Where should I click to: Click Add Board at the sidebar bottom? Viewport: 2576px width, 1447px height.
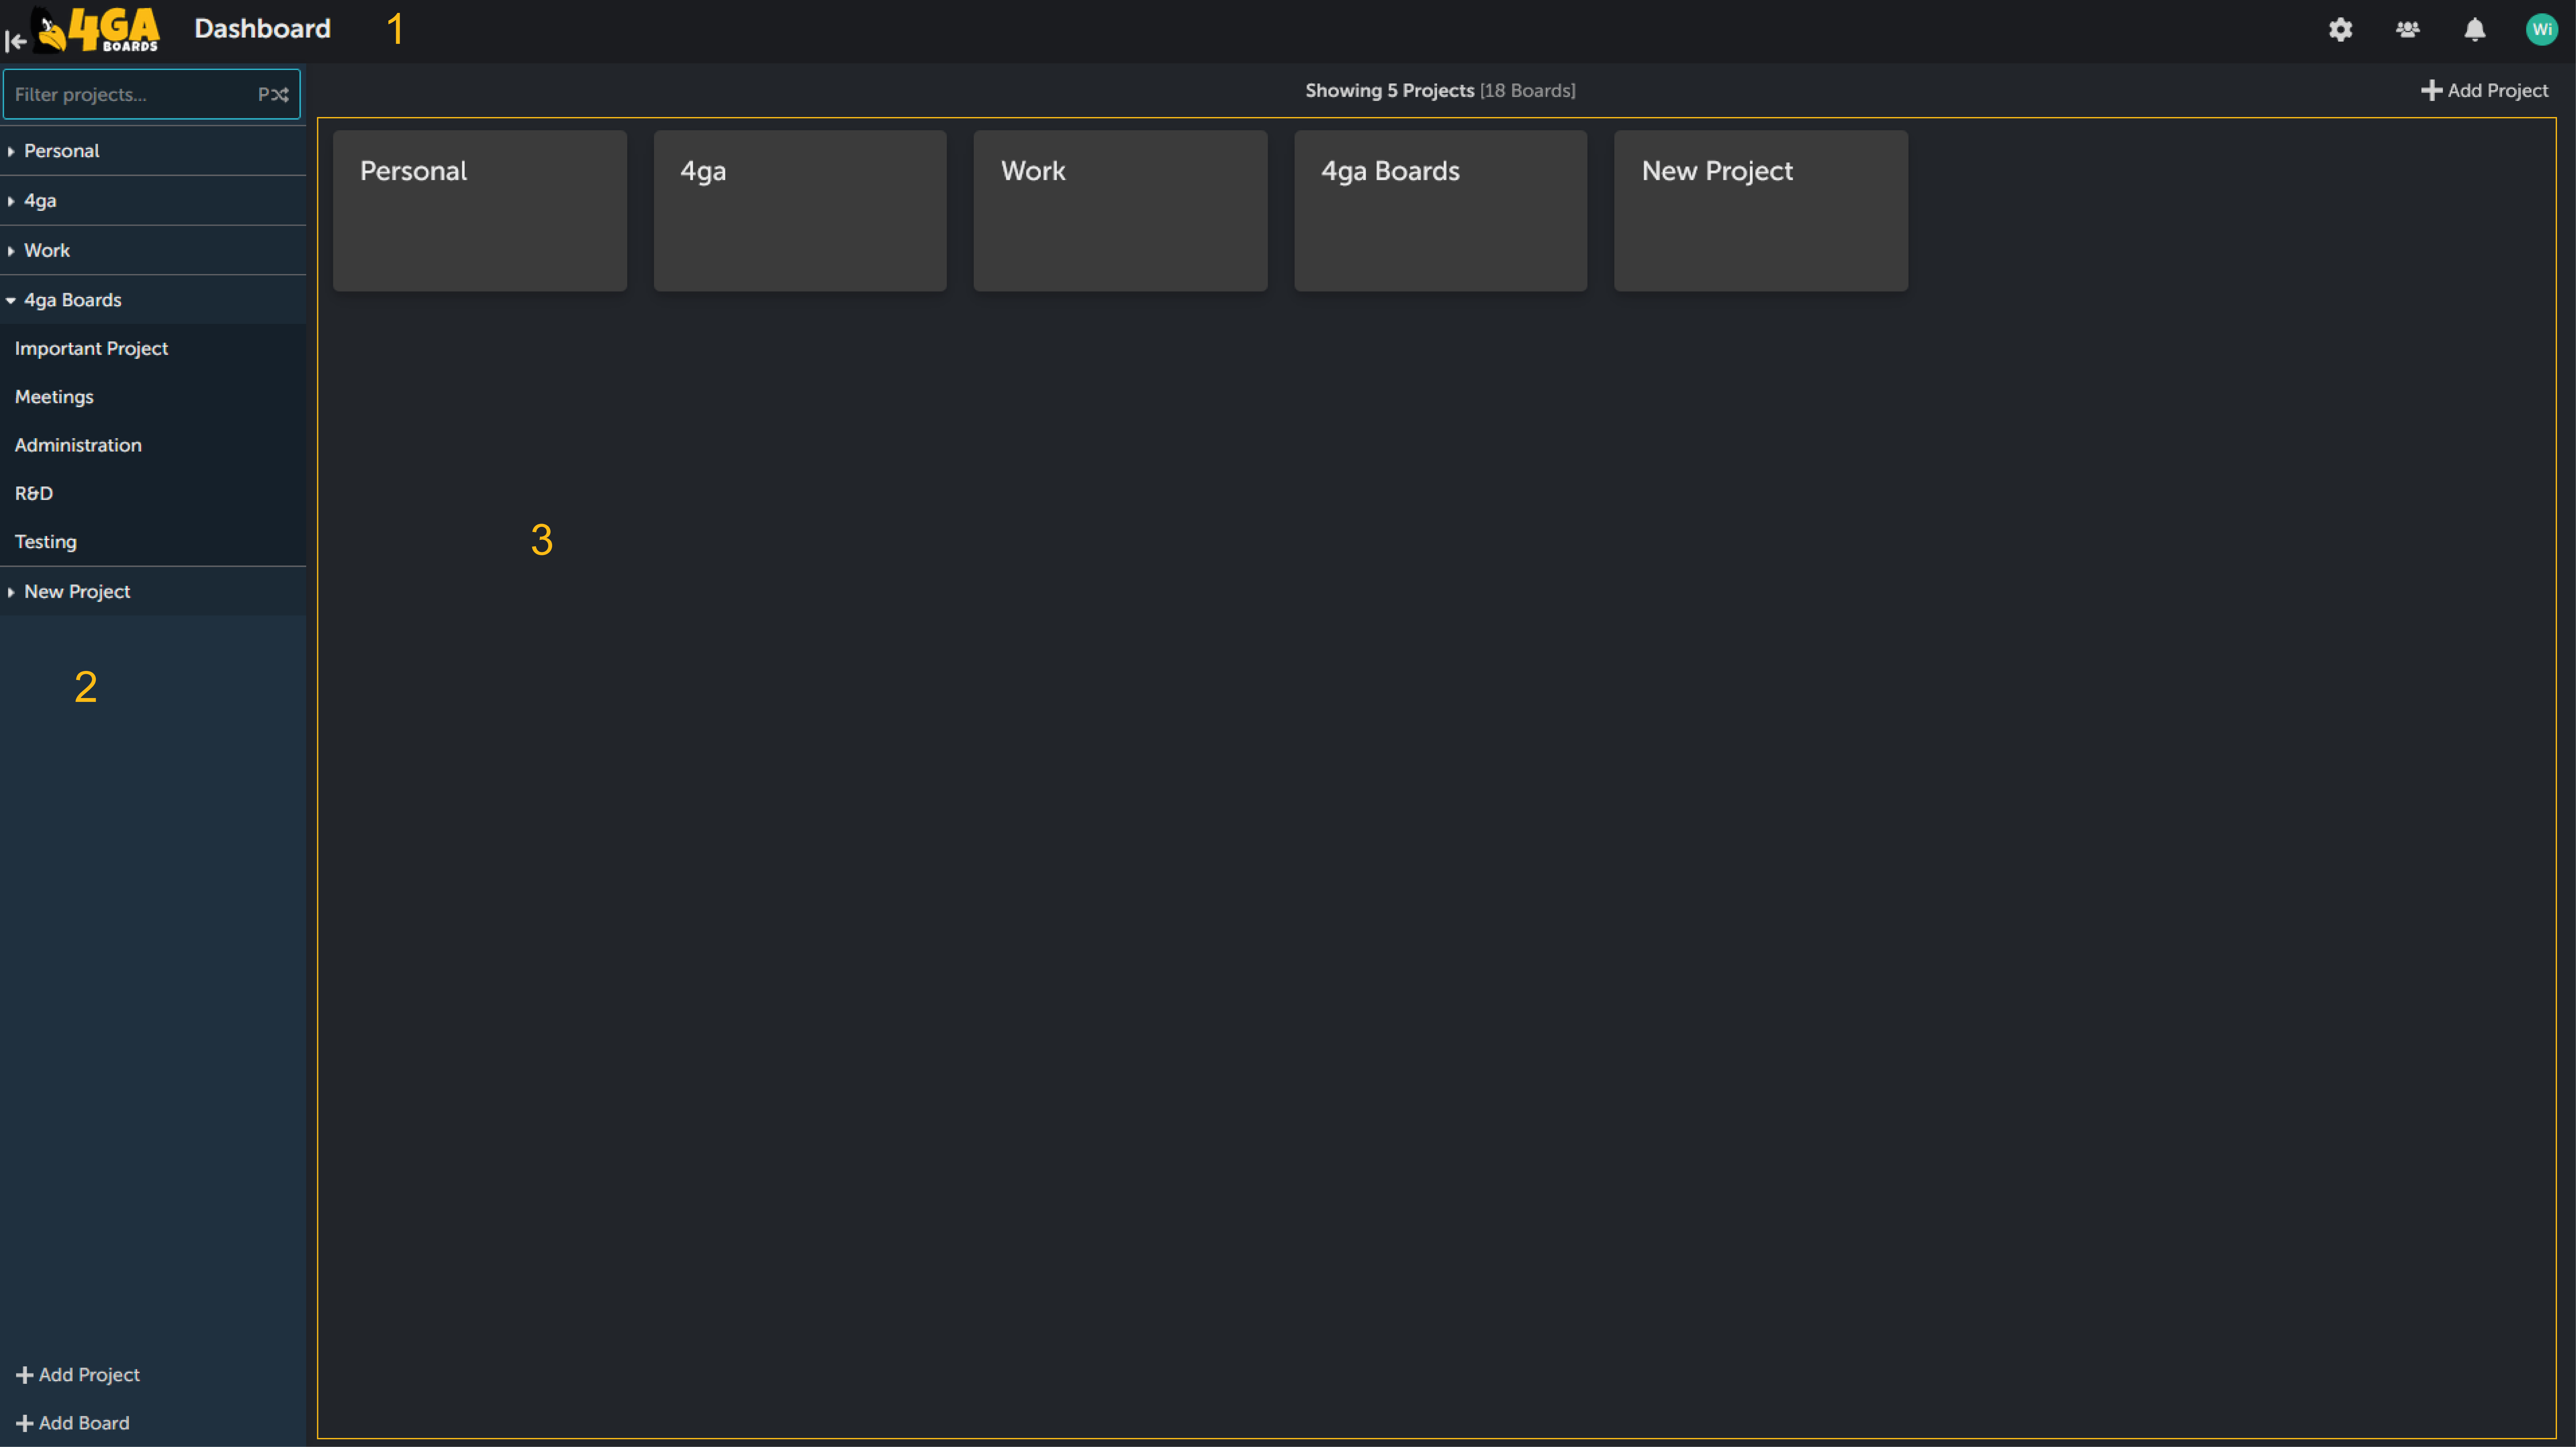click(x=73, y=1423)
